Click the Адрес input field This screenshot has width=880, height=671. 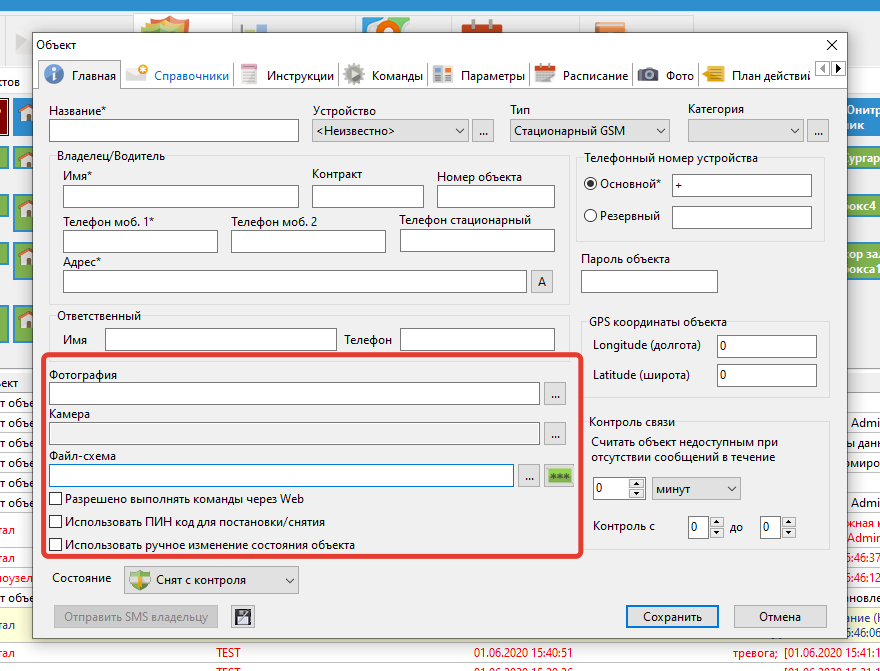click(x=295, y=282)
